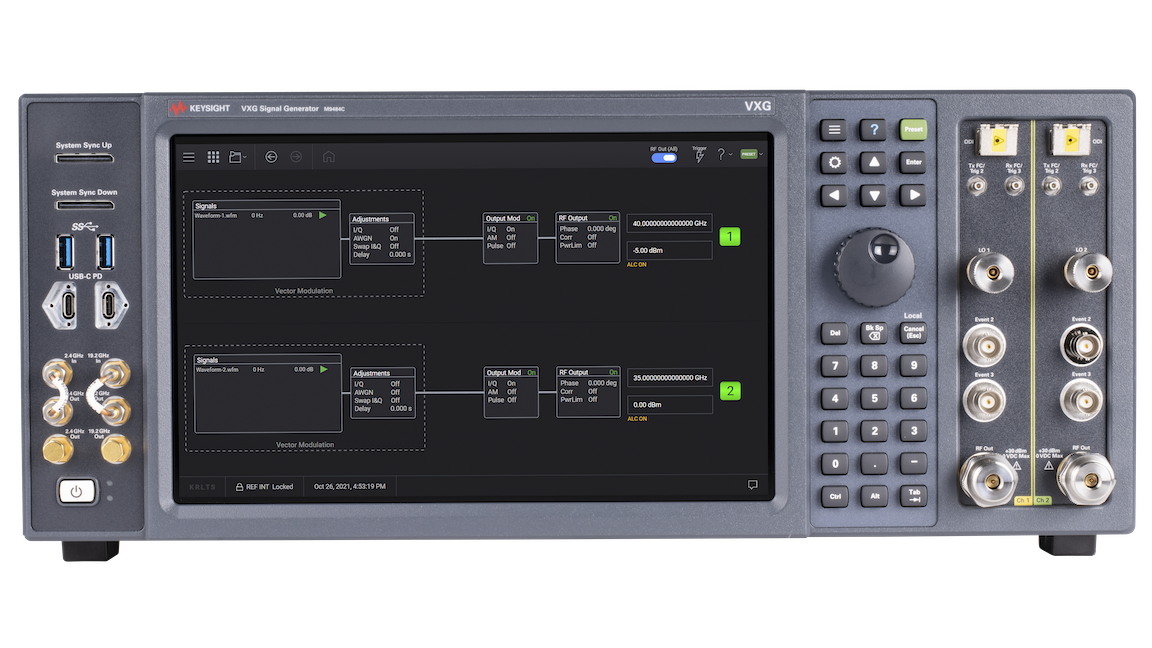Tap the green channel 2 button
Viewport: 1152px width, 648px height.
point(730,391)
